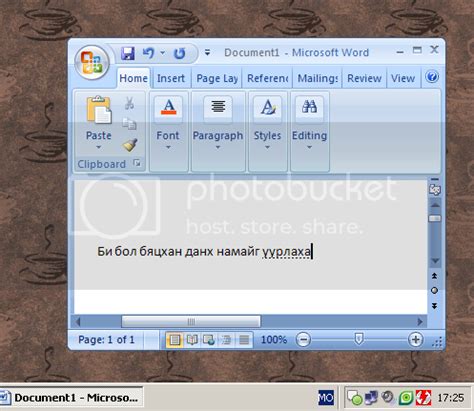Repeat typing with the Redo icon
The height and width of the screenshot is (411, 474).
click(x=180, y=53)
